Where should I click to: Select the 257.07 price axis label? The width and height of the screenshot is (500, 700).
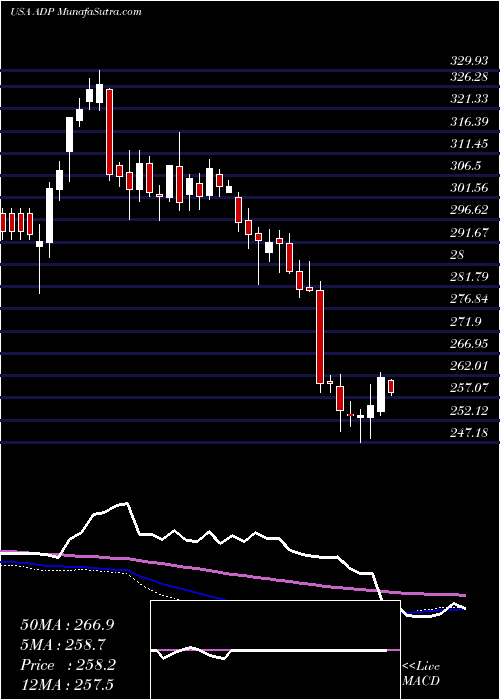[x=469, y=388]
